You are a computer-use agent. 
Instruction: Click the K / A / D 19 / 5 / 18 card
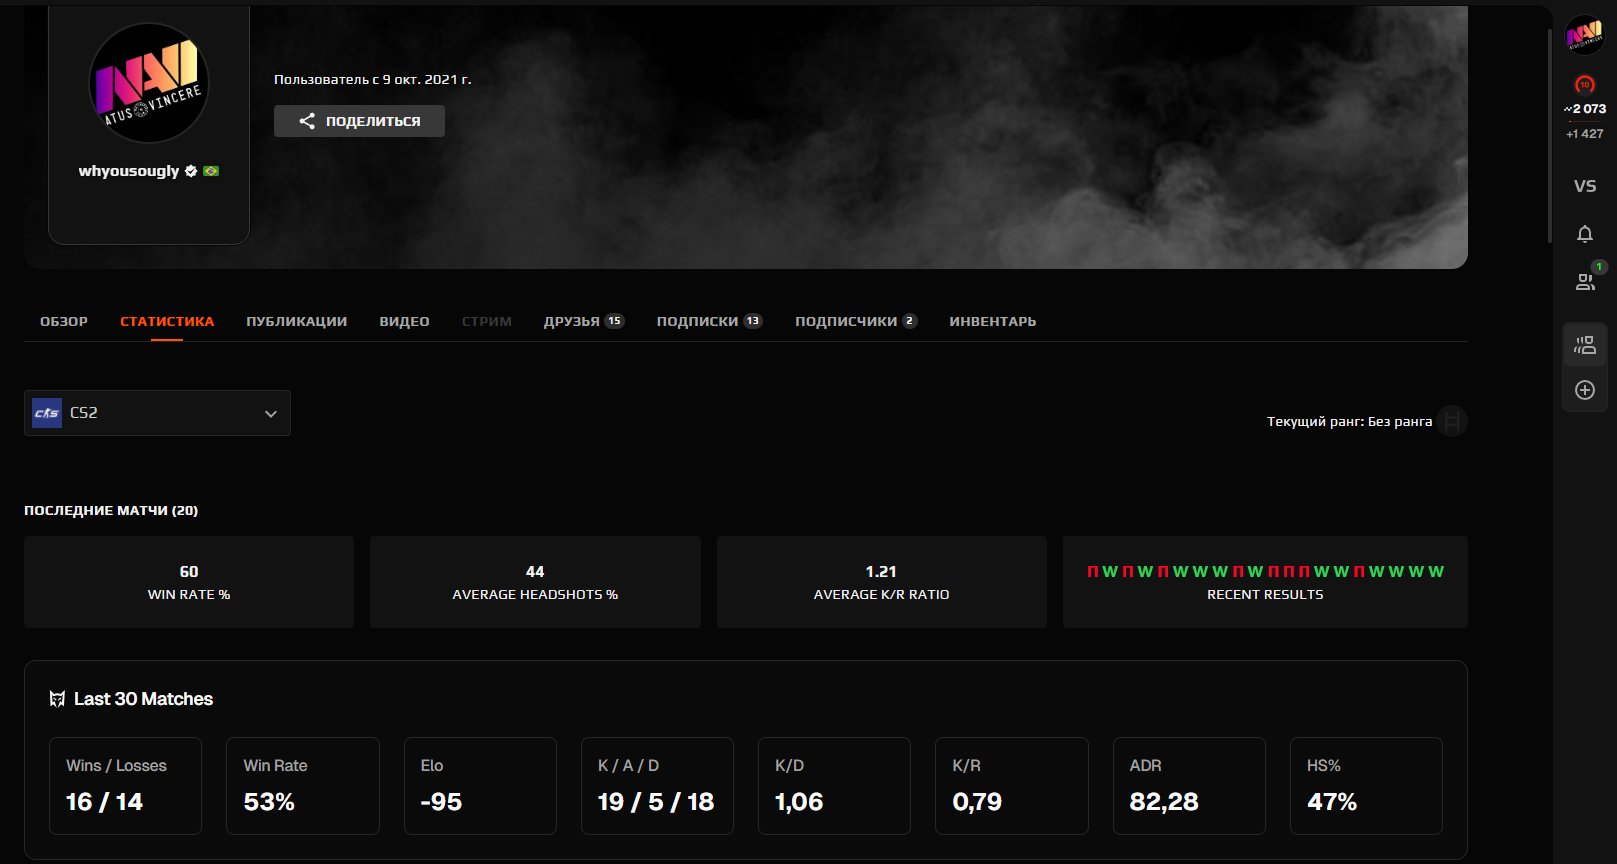657,786
